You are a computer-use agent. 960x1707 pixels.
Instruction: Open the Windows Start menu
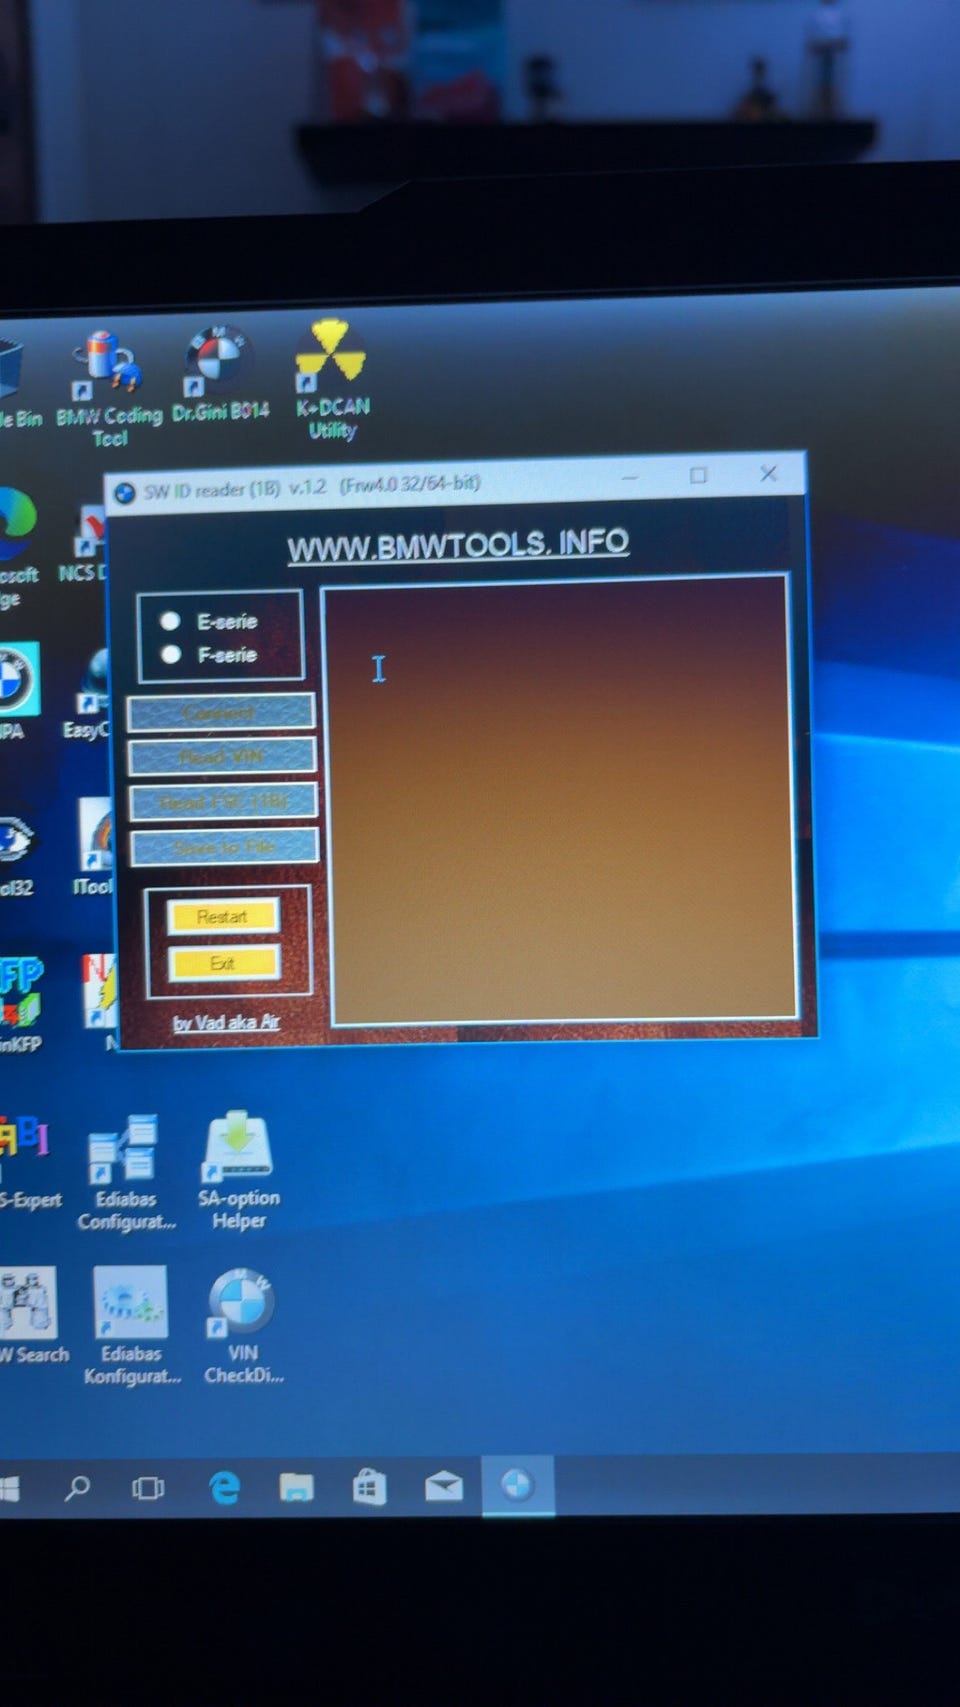[9, 1489]
